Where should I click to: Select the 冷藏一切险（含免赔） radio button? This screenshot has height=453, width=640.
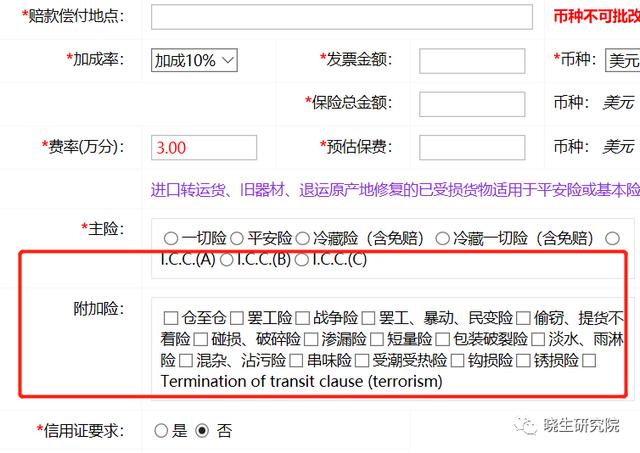click(442, 238)
